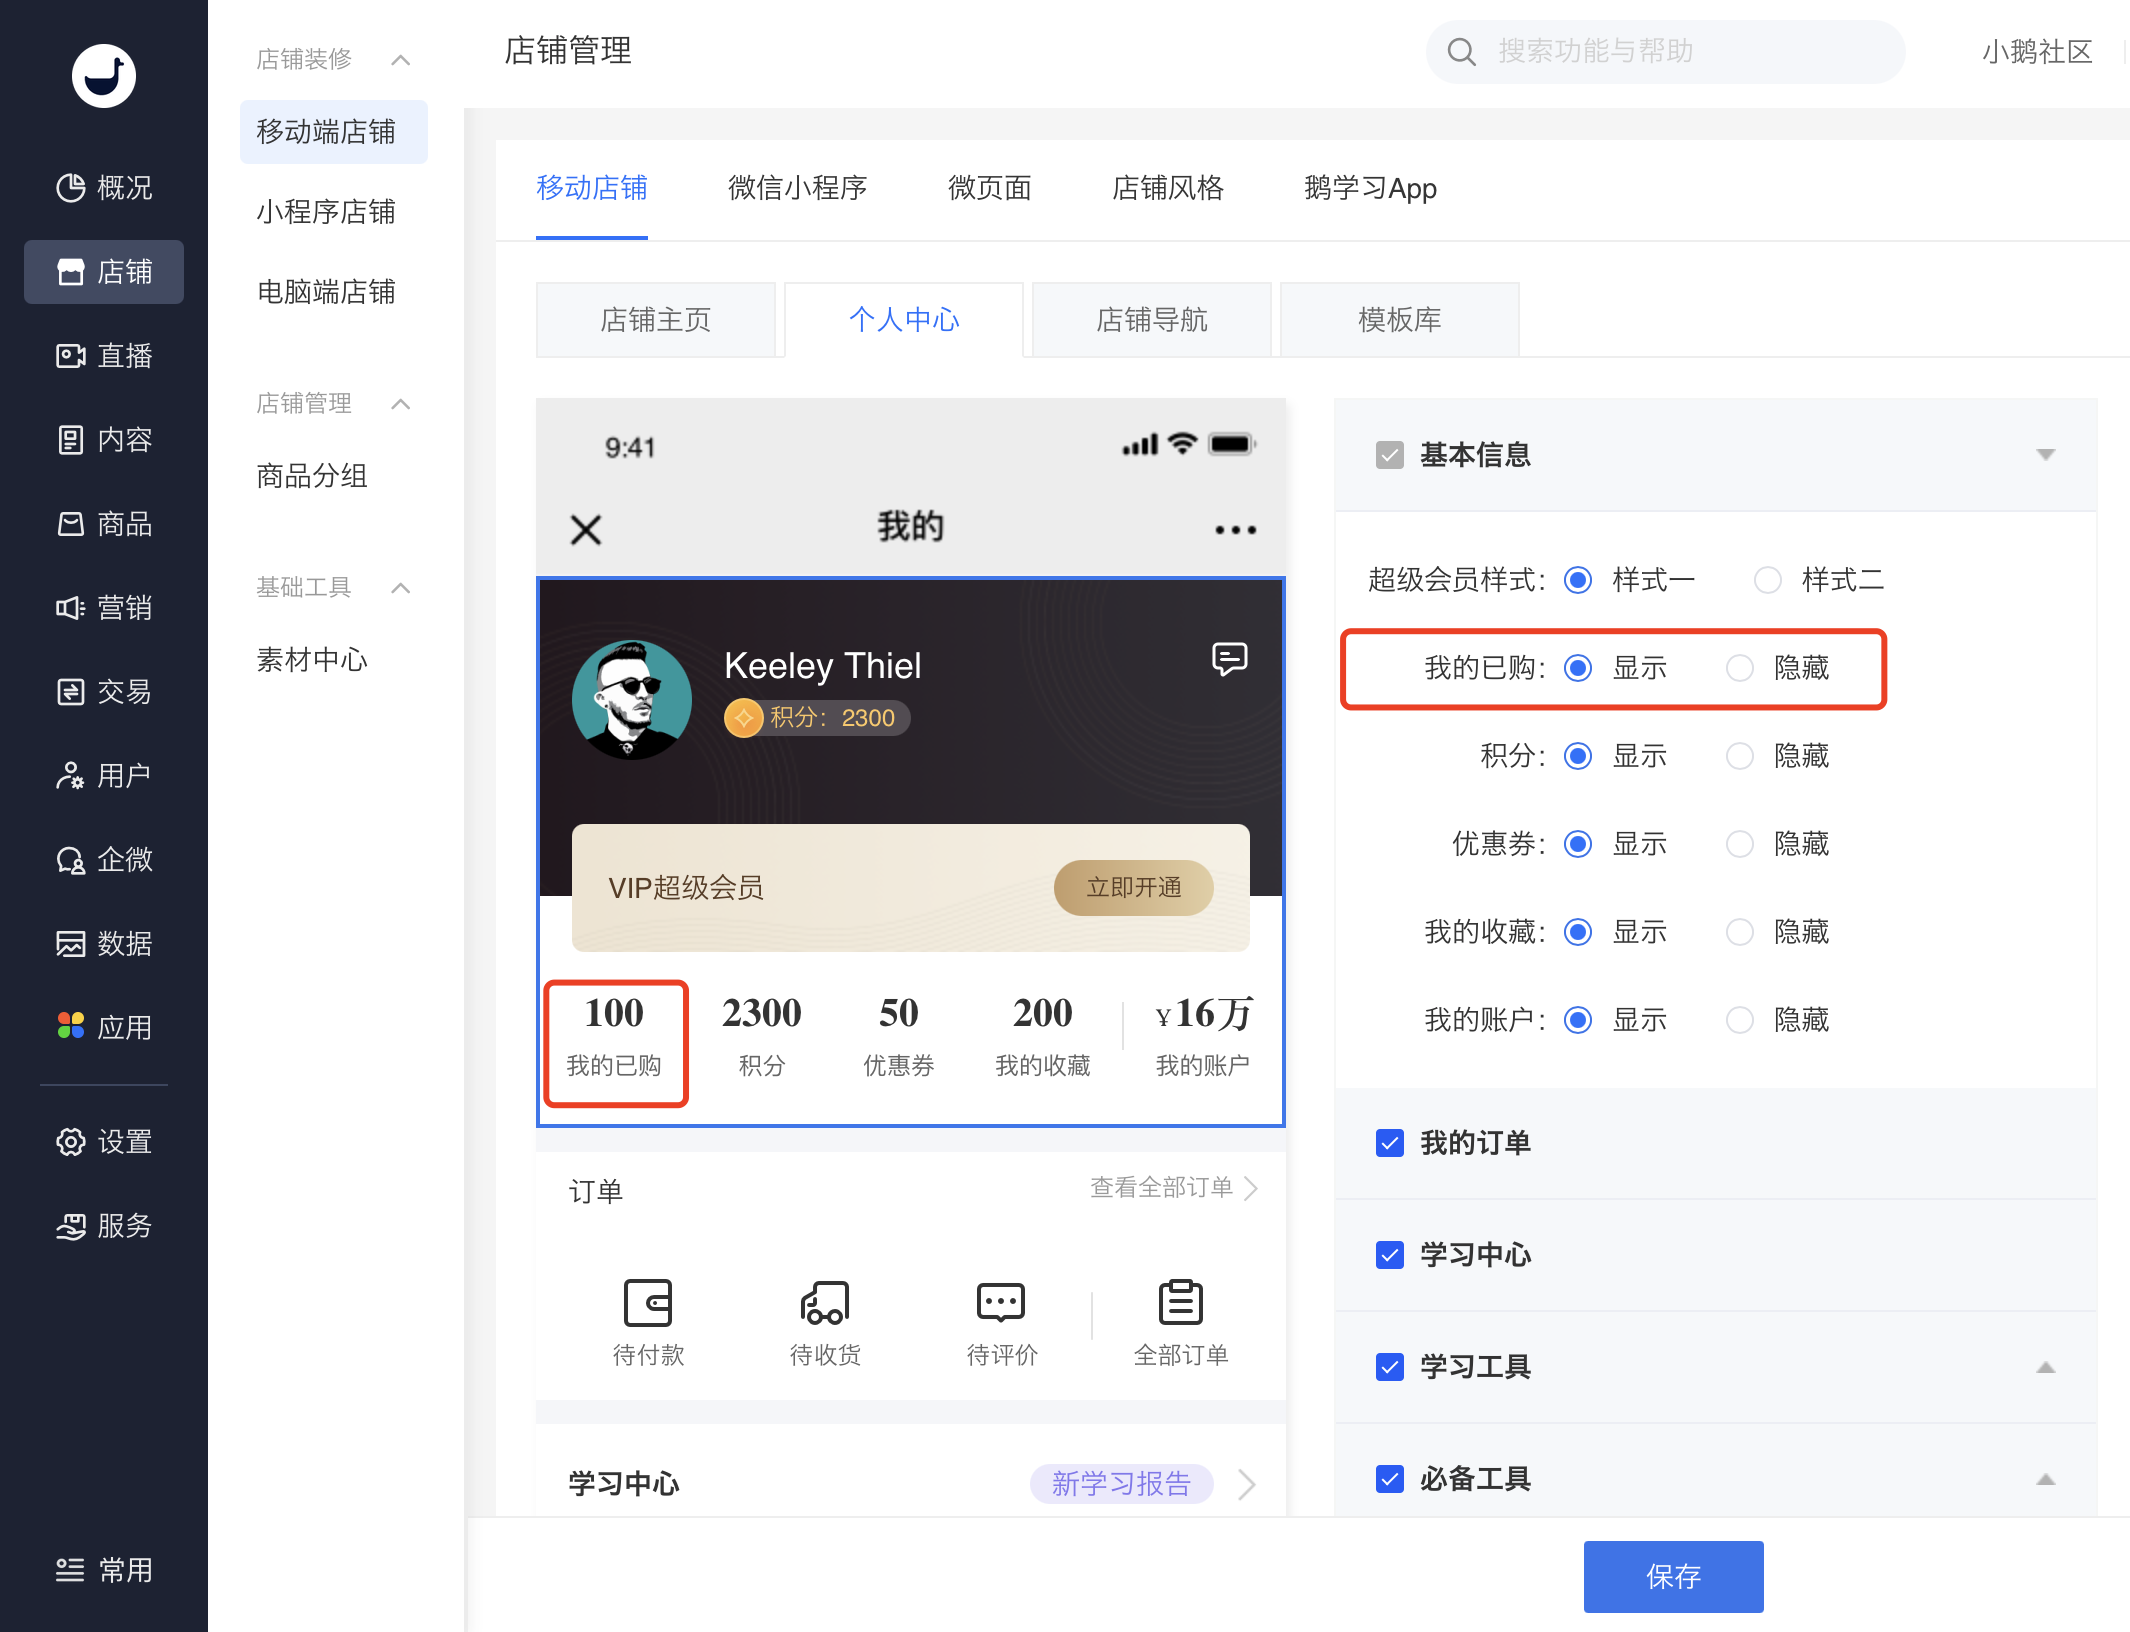Screen dimensions: 2130x1632
Task: Select 样式二 for super member style
Action: [1768, 580]
